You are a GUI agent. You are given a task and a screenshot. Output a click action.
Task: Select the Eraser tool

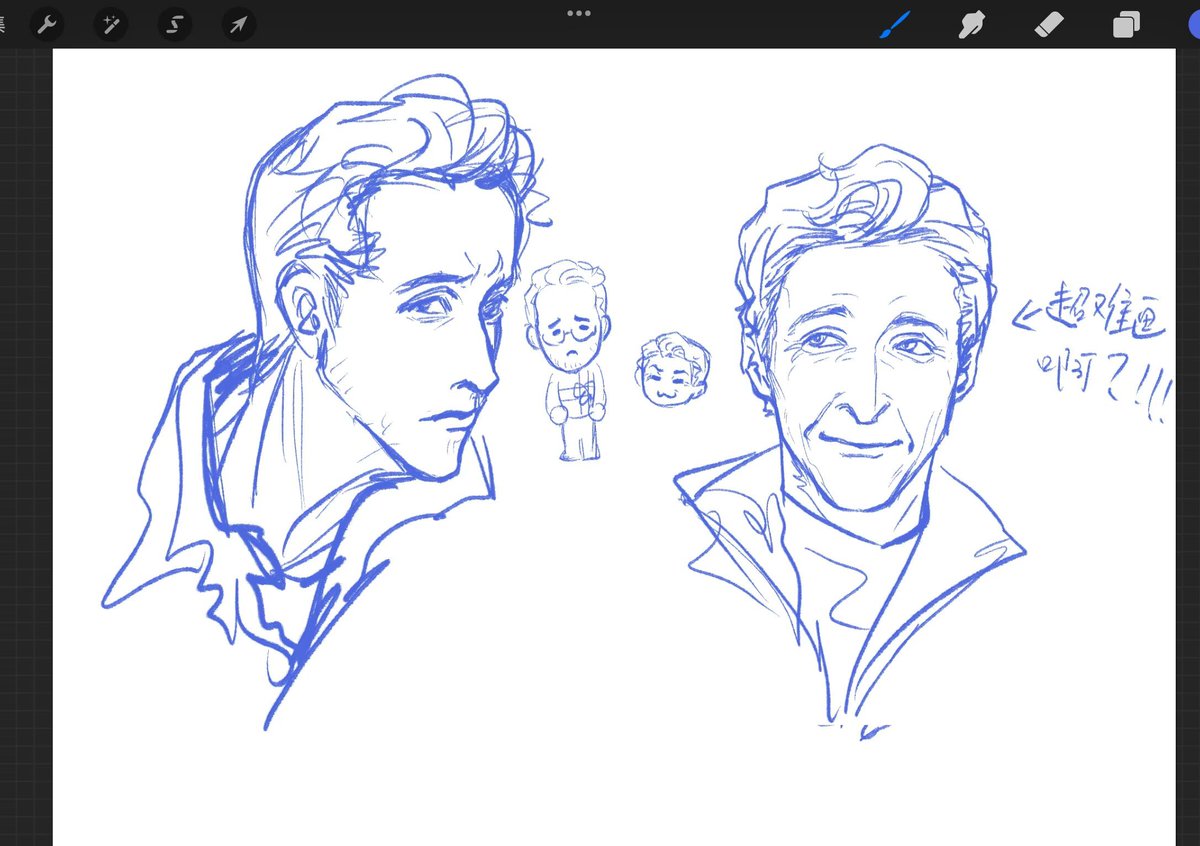click(1048, 24)
